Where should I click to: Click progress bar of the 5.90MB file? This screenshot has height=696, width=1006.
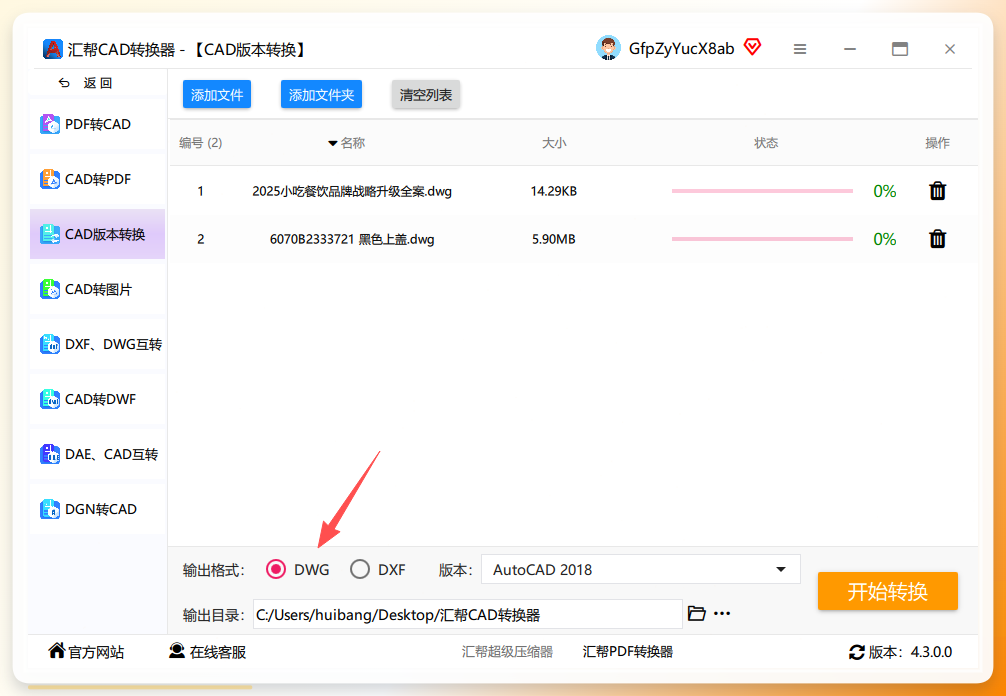762,239
